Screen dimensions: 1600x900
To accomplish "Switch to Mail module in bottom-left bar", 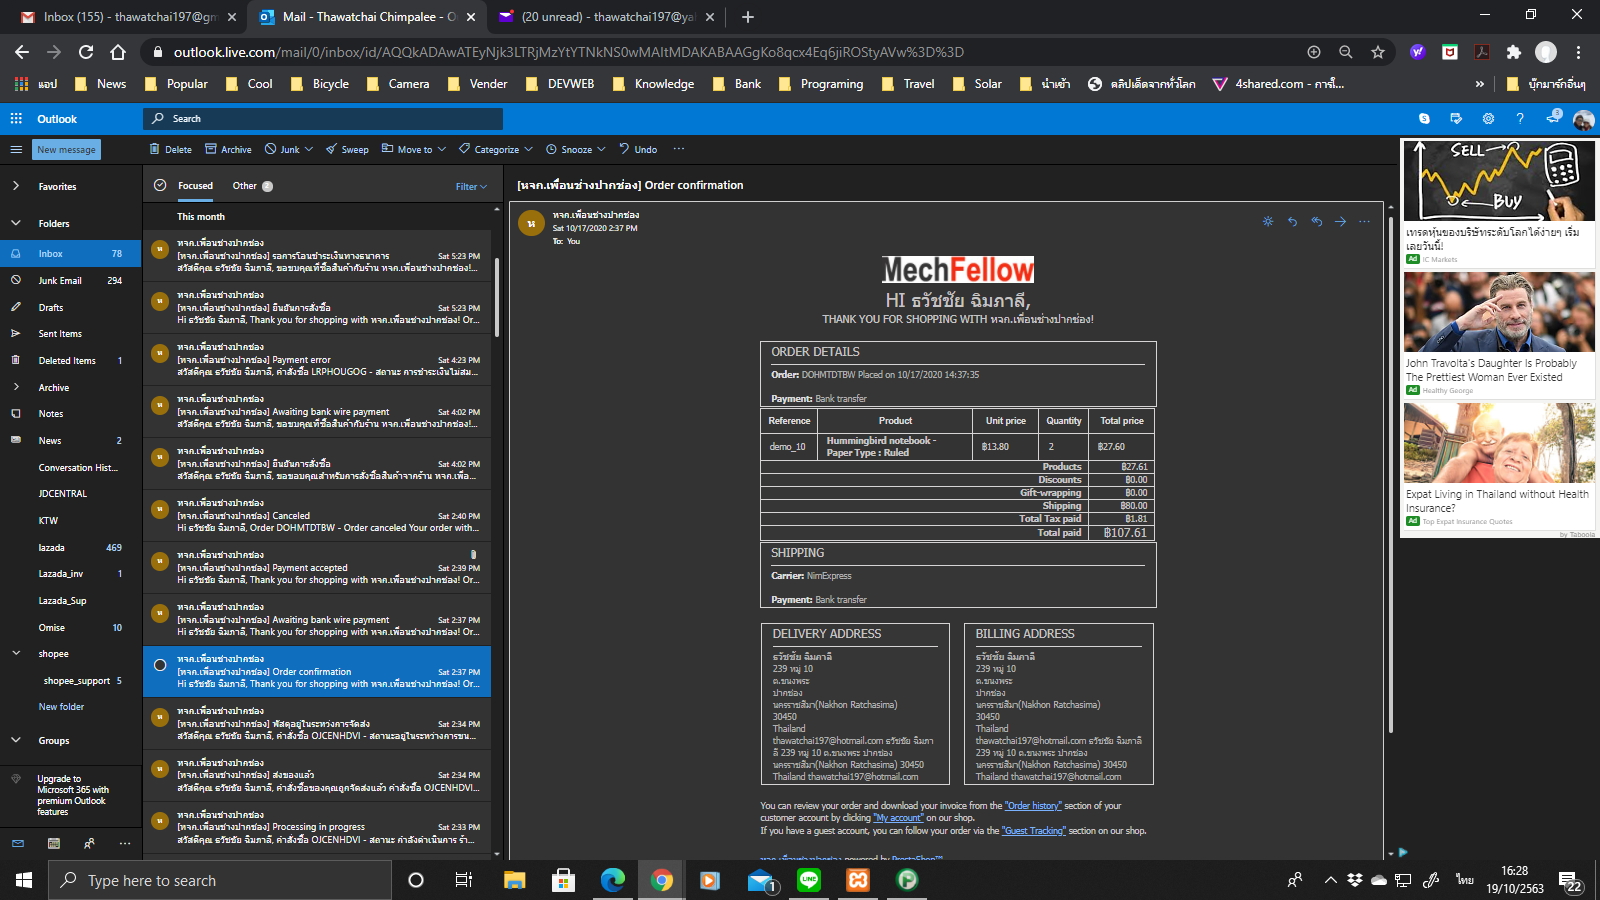I will (x=18, y=843).
